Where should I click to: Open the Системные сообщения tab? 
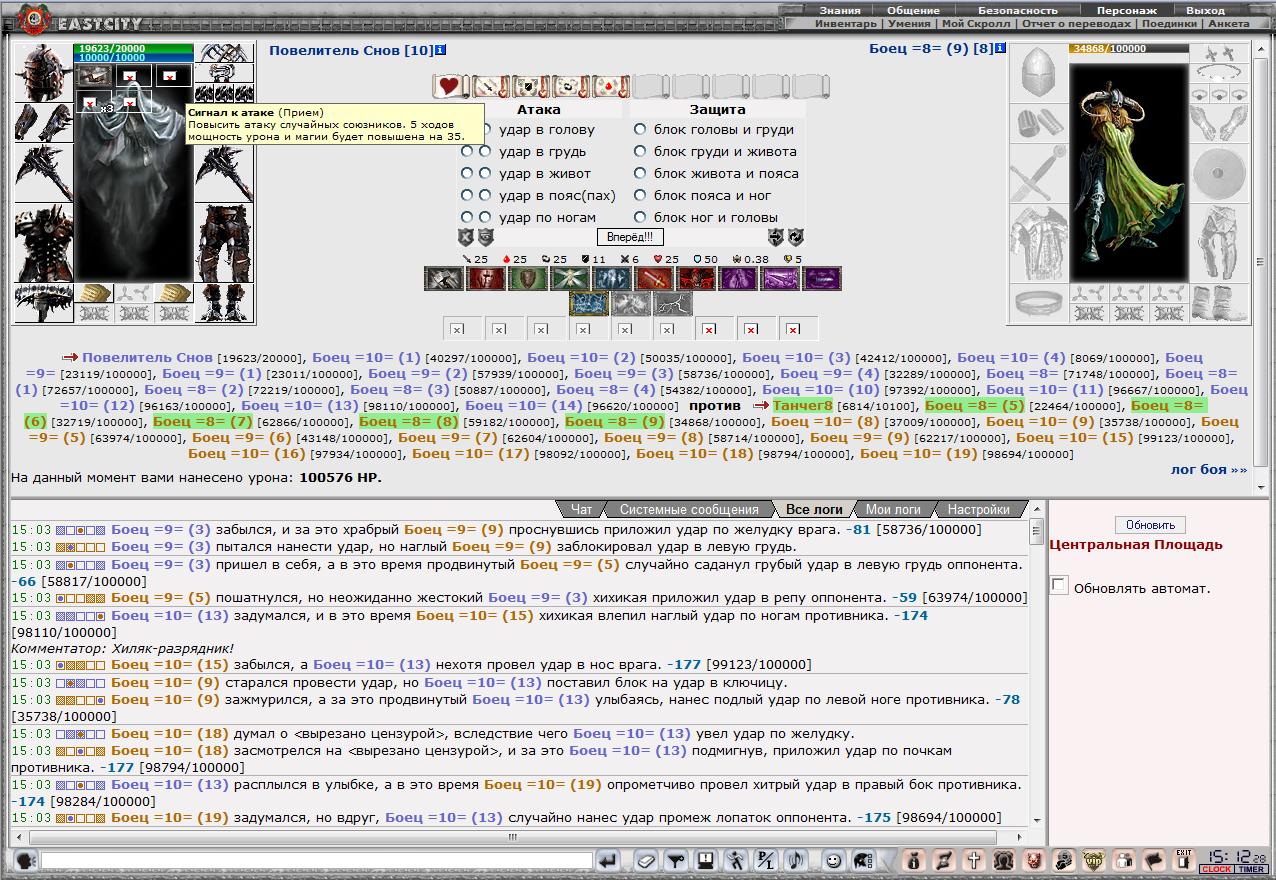(x=689, y=509)
